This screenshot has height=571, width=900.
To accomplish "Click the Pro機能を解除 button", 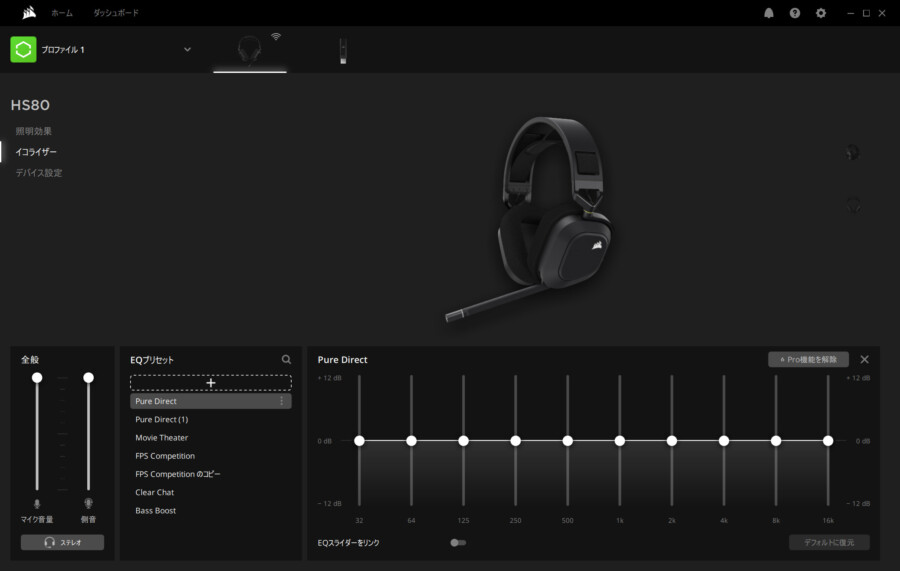I will click(808, 359).
